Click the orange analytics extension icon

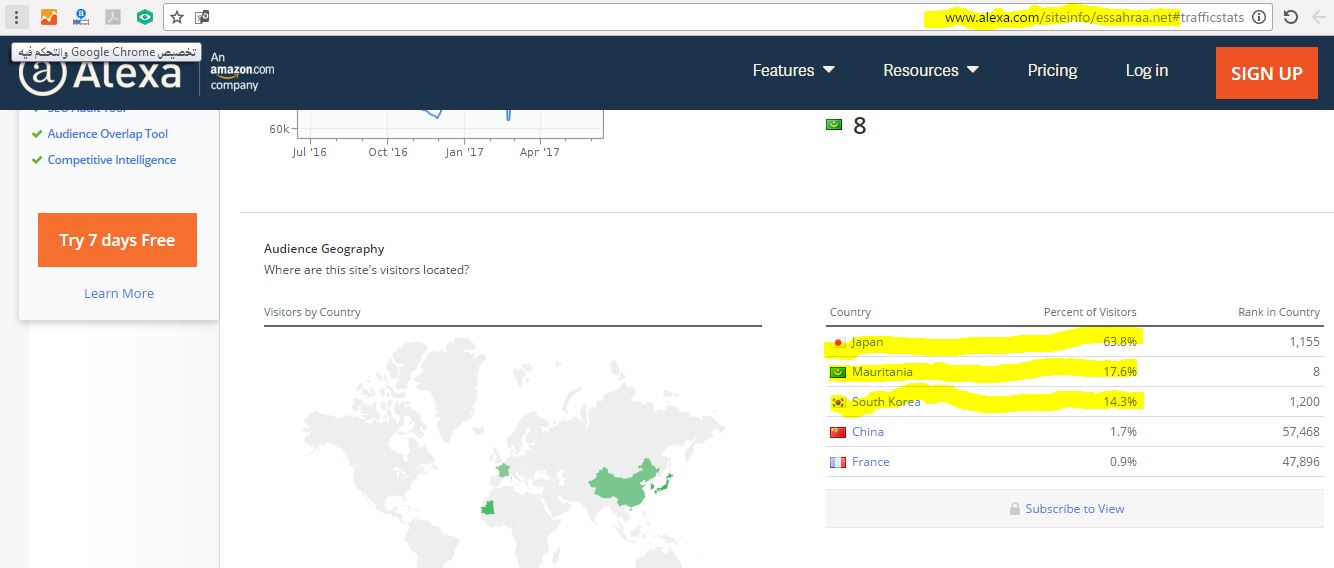click(49, 17)
